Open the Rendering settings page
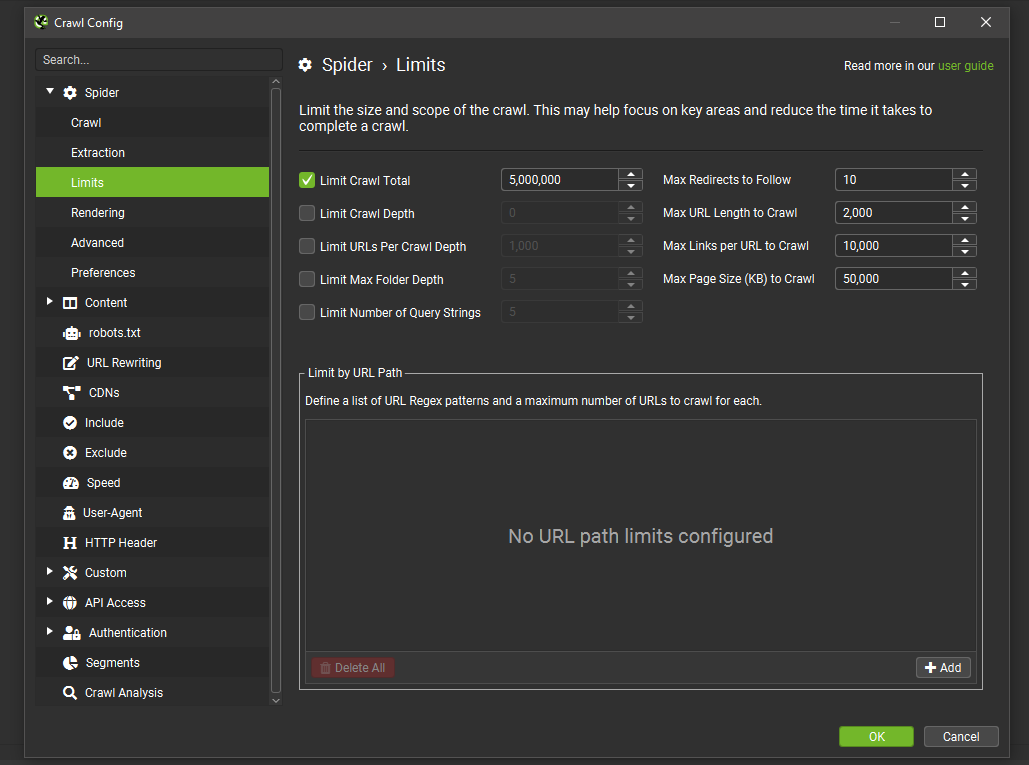This screenshot has height=765, width=1029. pos(152,213)
